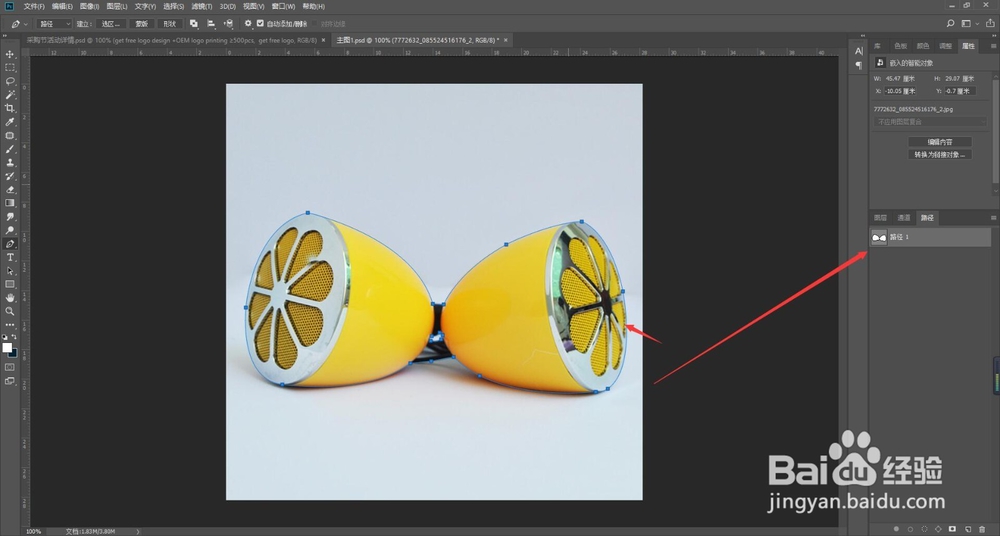The width and height of the screenshot is (1000, 536).
Task: Click the background color swatch
Action: click(13, 354)
